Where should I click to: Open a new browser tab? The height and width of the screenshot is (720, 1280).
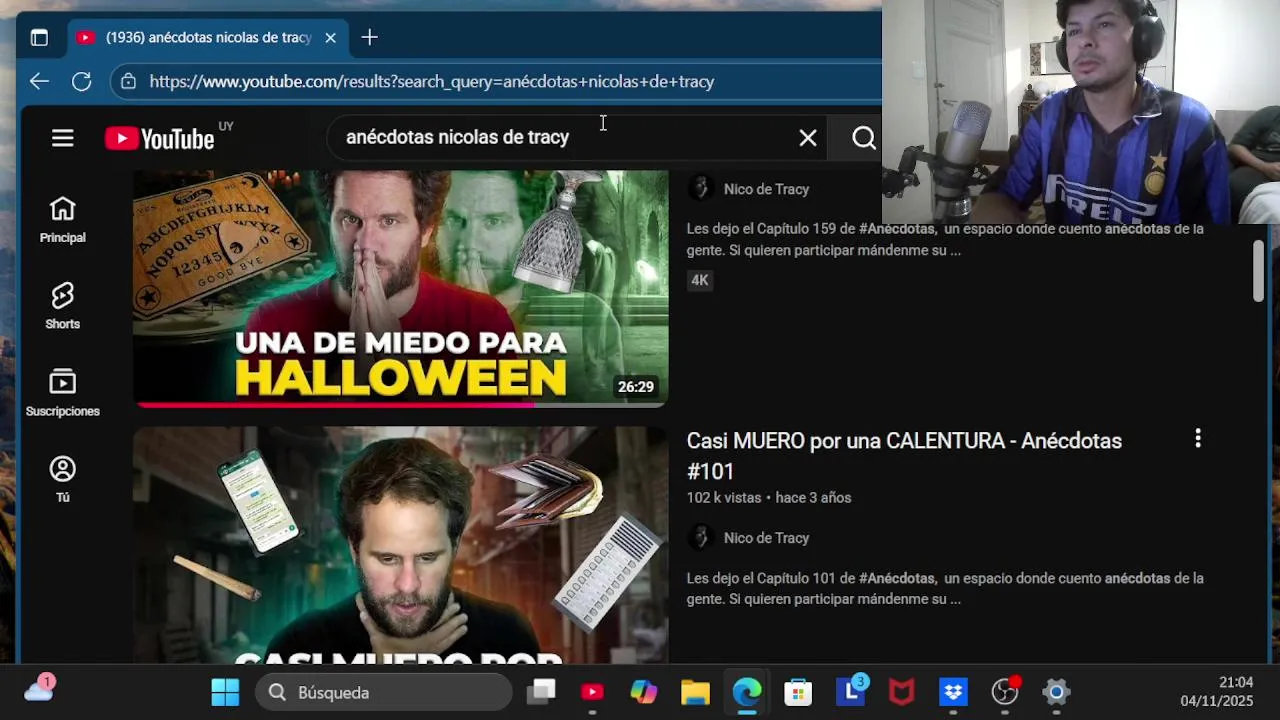[x=370, y=38]
